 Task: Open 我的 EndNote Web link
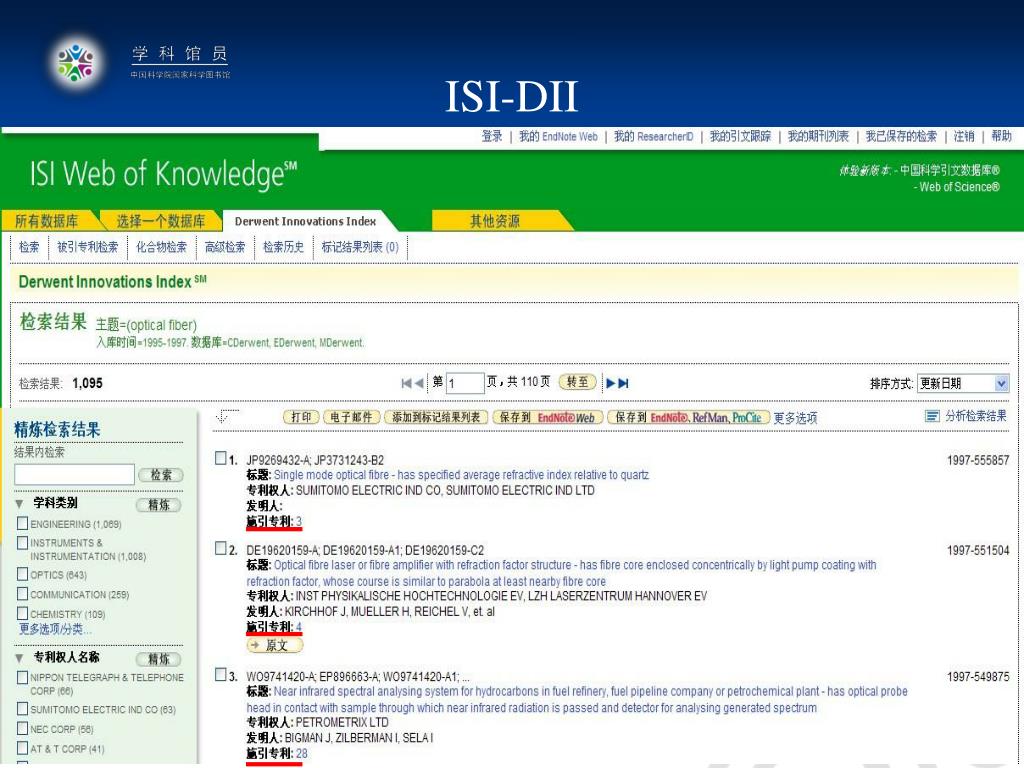coord(558,136)
